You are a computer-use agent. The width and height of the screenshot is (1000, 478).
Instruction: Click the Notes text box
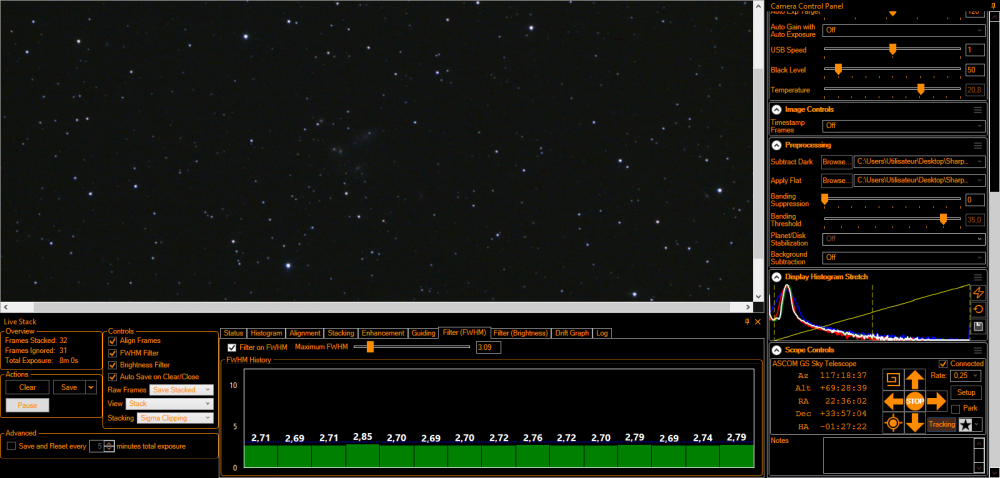click(x=898, y=455)
